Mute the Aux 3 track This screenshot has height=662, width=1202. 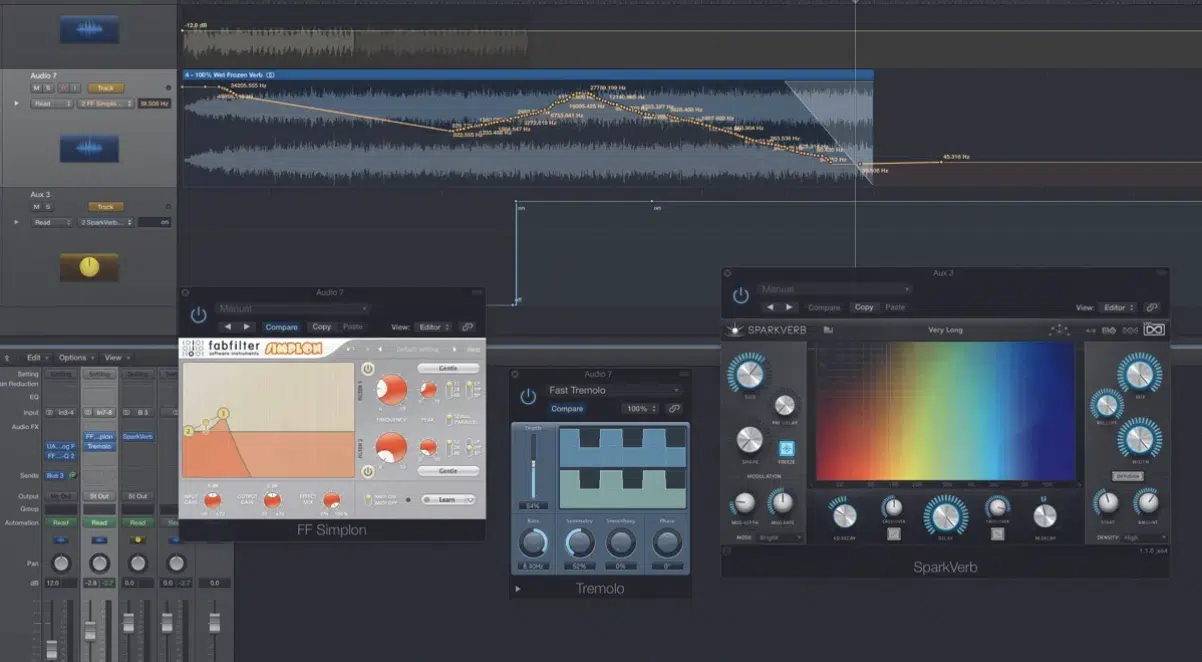[36, 207]
